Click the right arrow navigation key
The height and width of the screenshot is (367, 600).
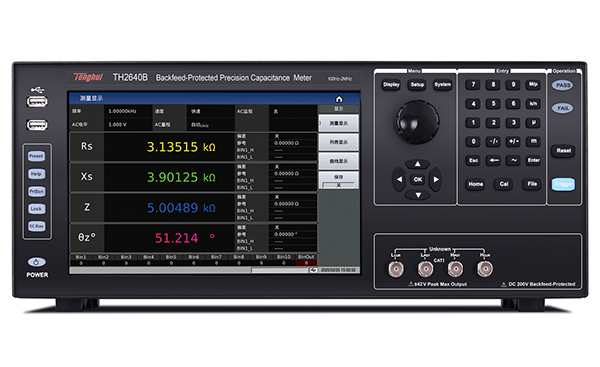click(436, 179)
